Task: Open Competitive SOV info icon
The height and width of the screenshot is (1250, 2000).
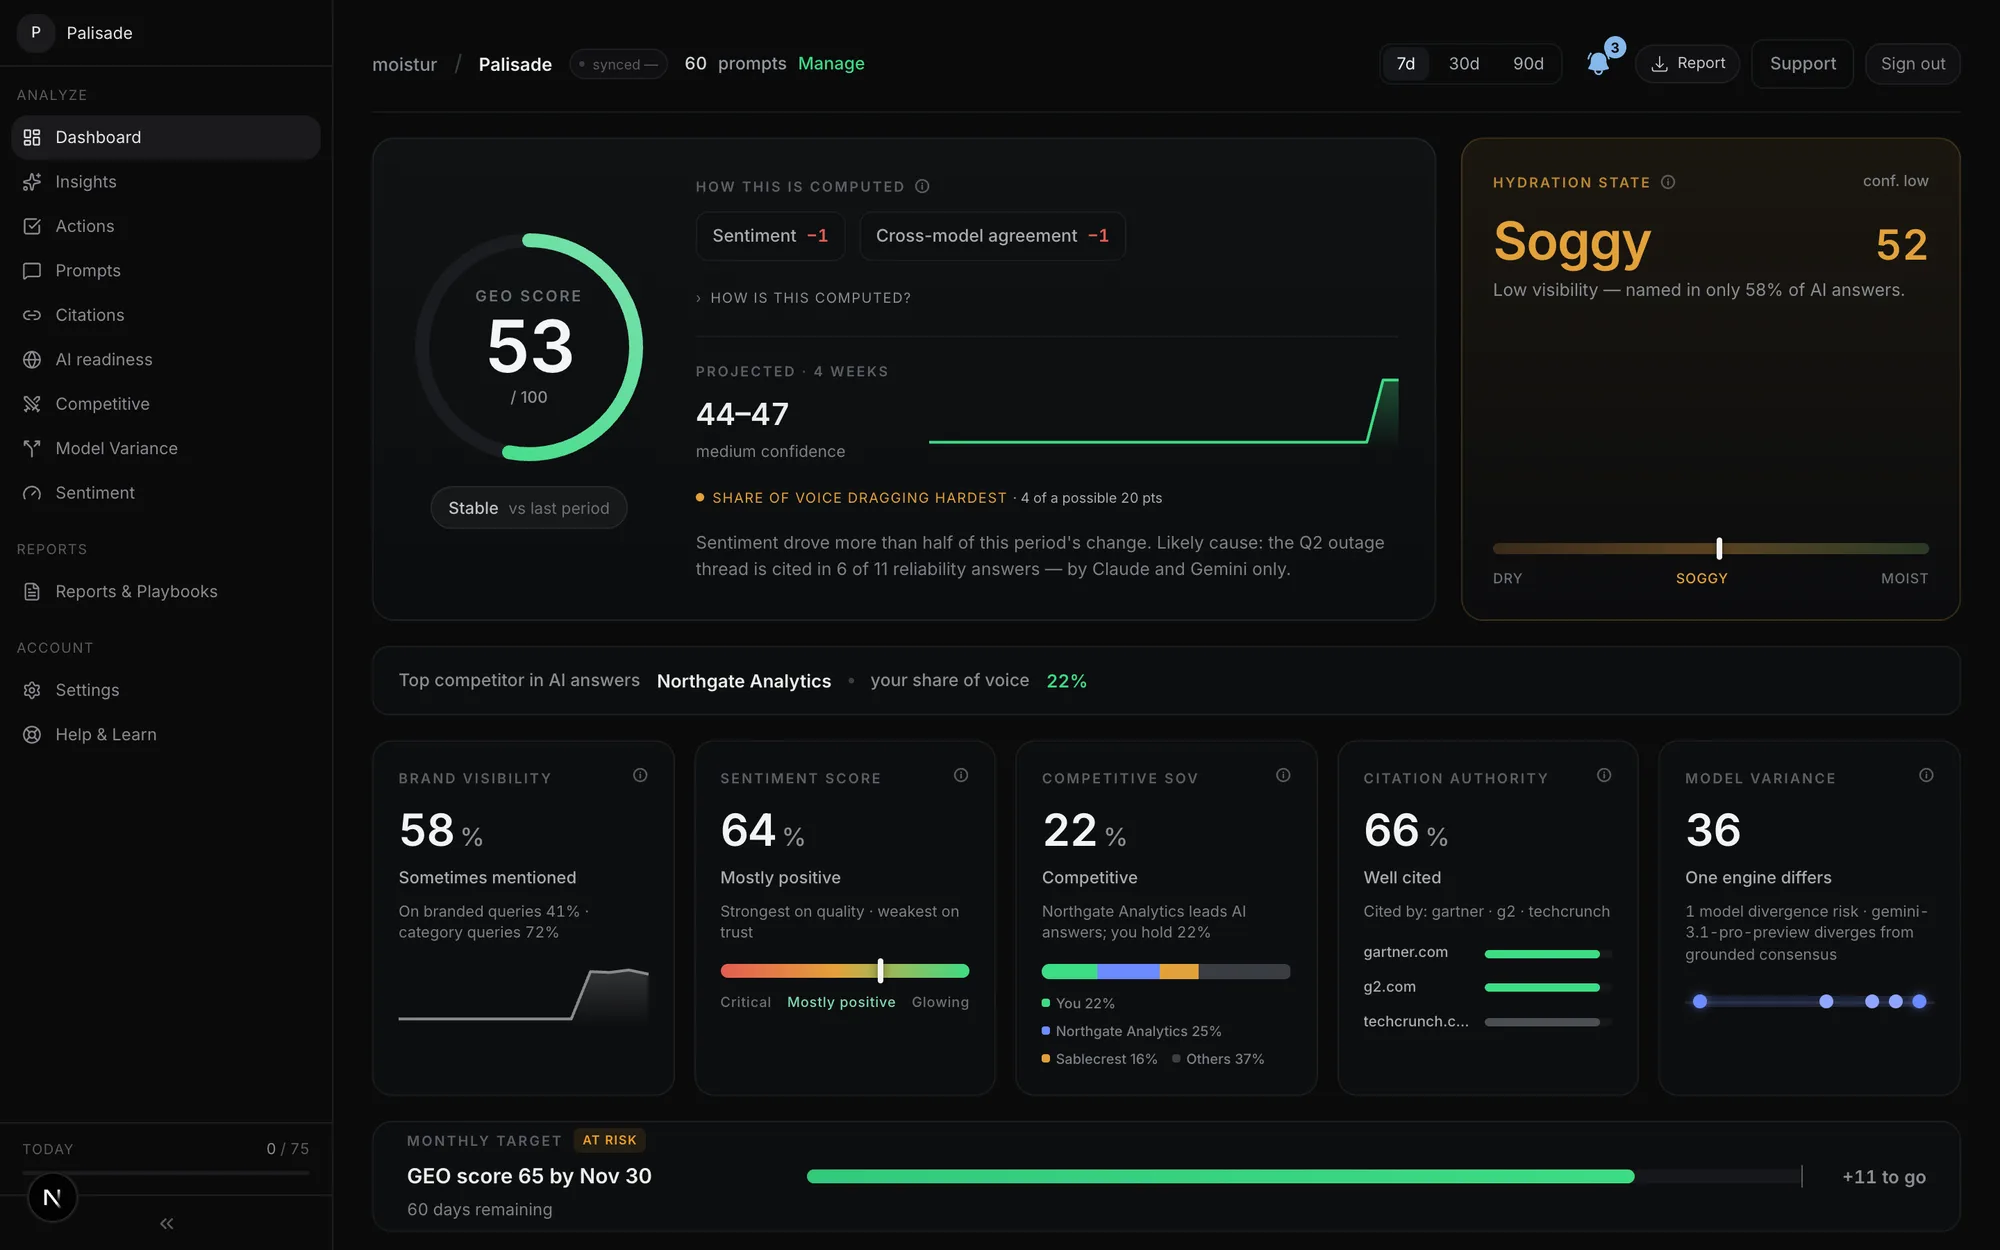Action: tap(1283, 775)
